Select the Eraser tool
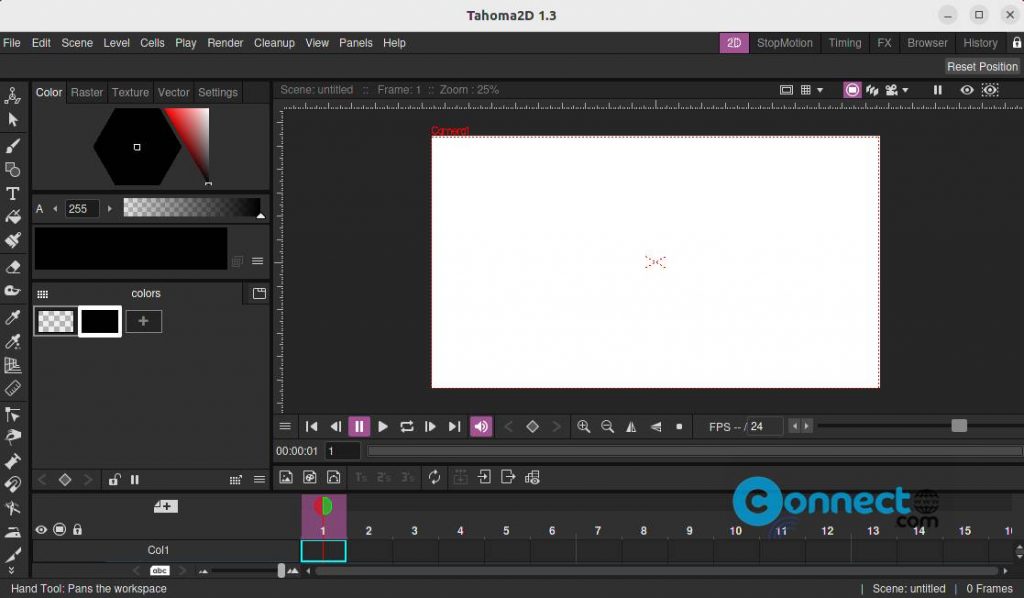 click(x=13, y=267)
